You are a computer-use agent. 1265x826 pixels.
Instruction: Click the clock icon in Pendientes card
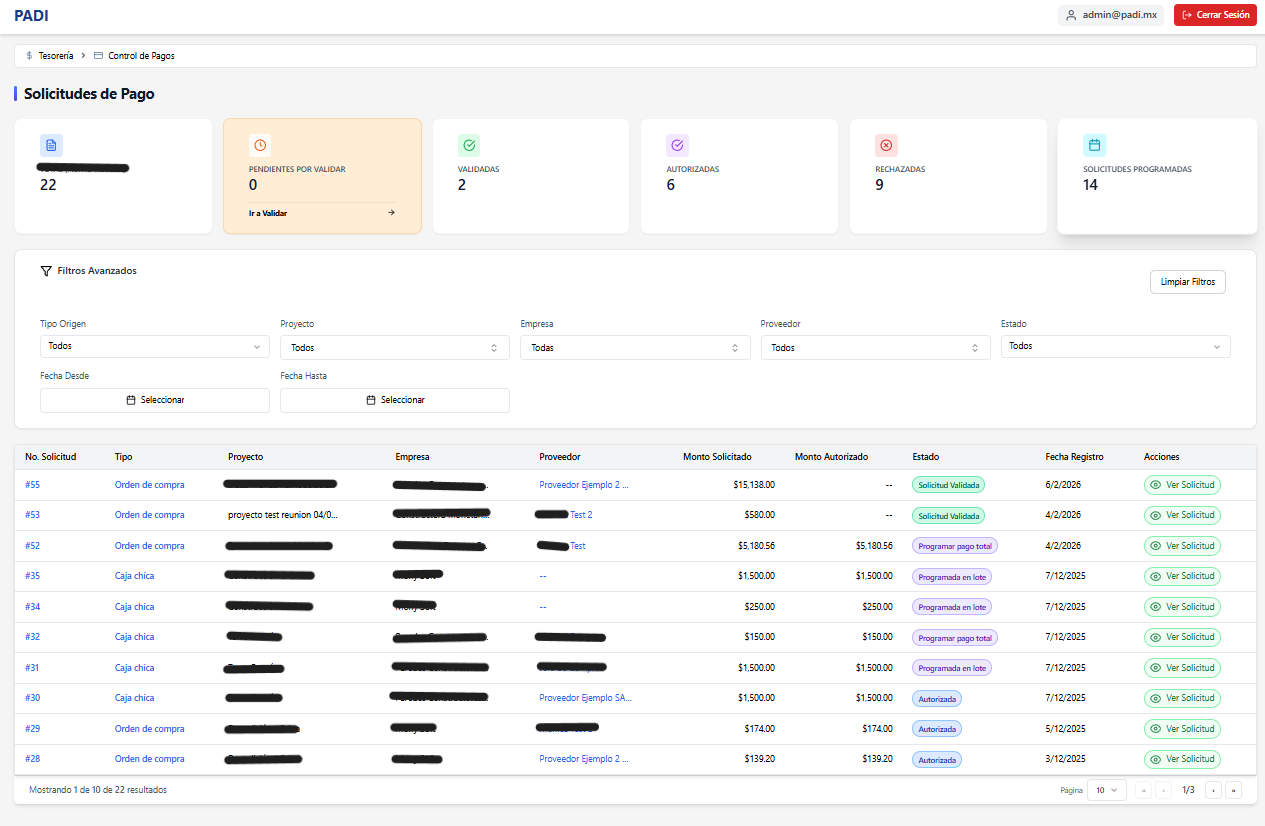260,145
